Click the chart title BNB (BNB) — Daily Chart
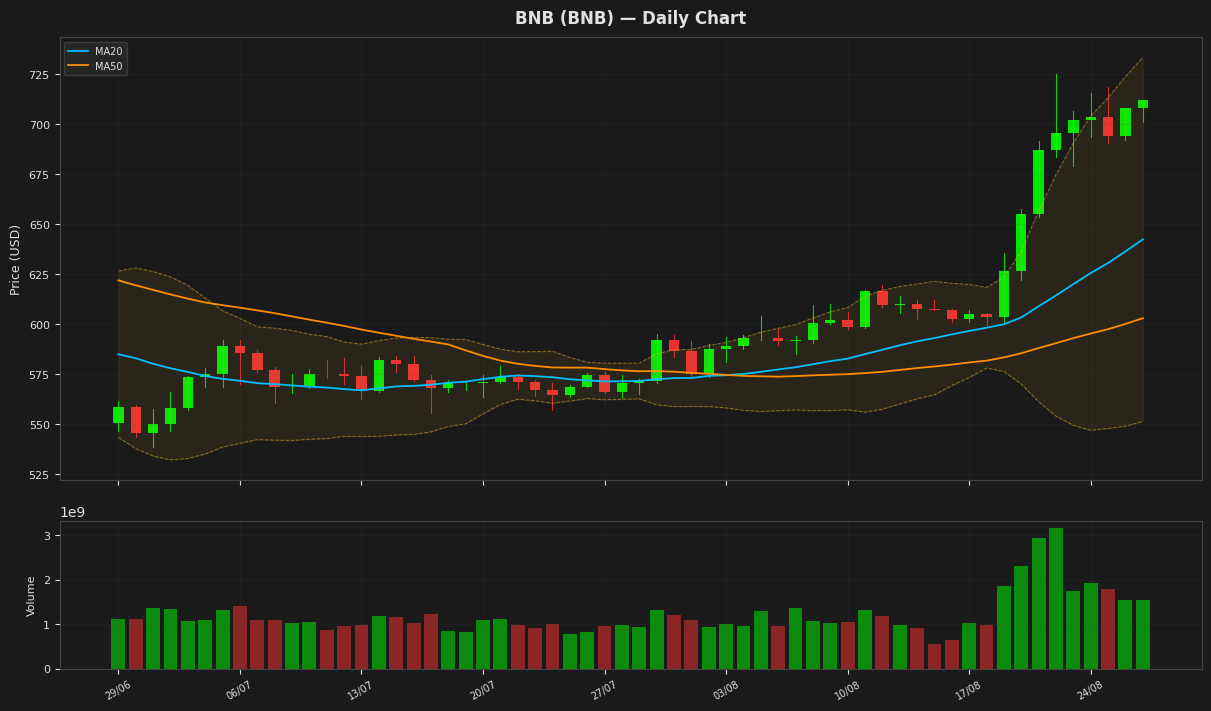This screenshot has width=1211, height=711. (630, 19)
